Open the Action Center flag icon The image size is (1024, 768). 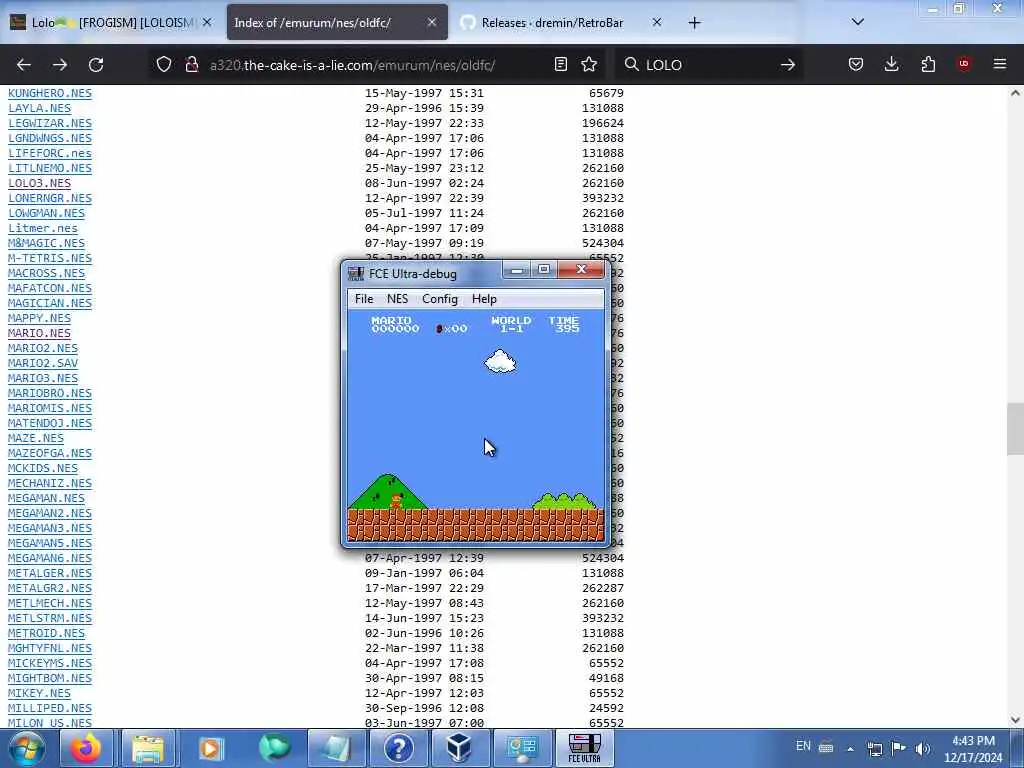[x=899, y=748]
